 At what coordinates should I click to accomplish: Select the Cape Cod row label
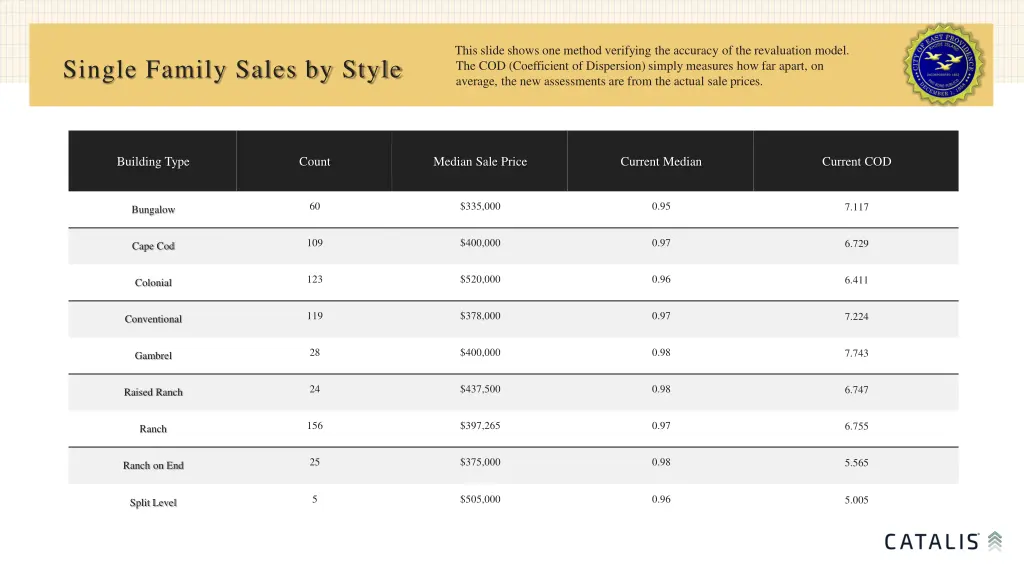(x=153, y=246)
